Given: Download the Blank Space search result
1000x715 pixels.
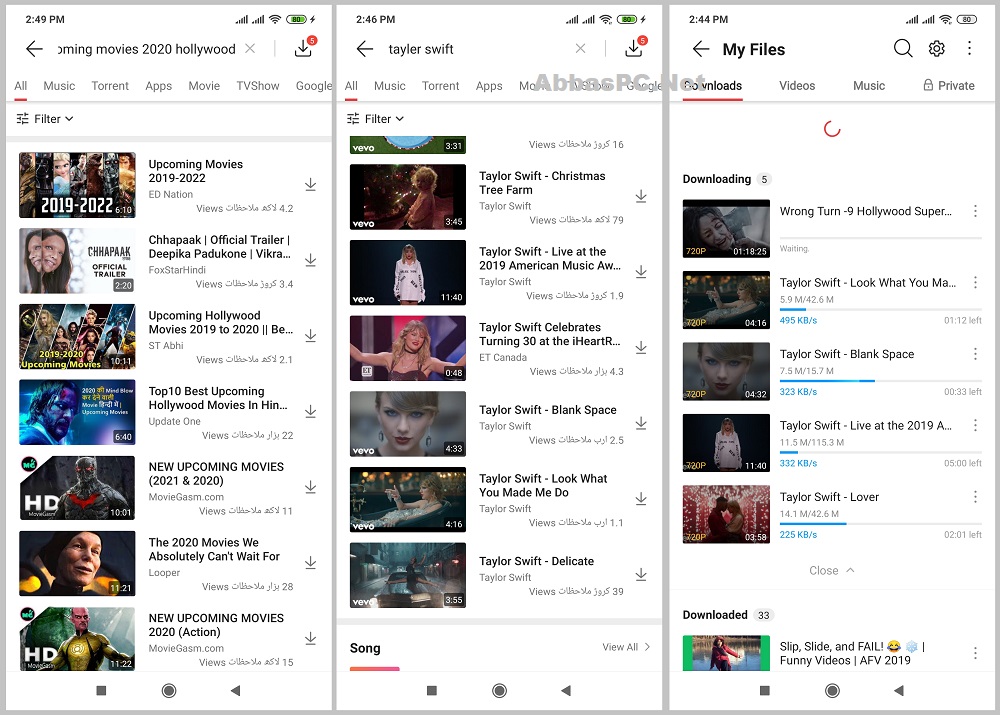Looking at the screenshot, I should [x=641, y=424].
